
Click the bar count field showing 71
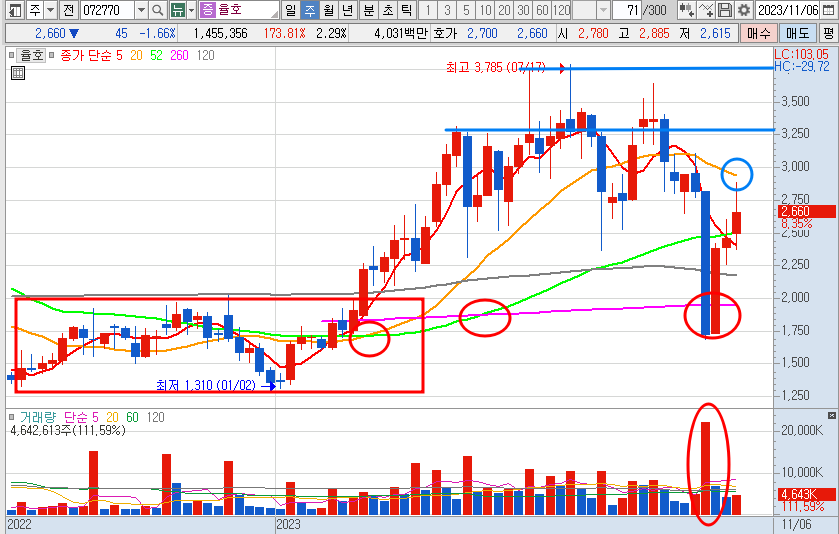tap(627, 10)
